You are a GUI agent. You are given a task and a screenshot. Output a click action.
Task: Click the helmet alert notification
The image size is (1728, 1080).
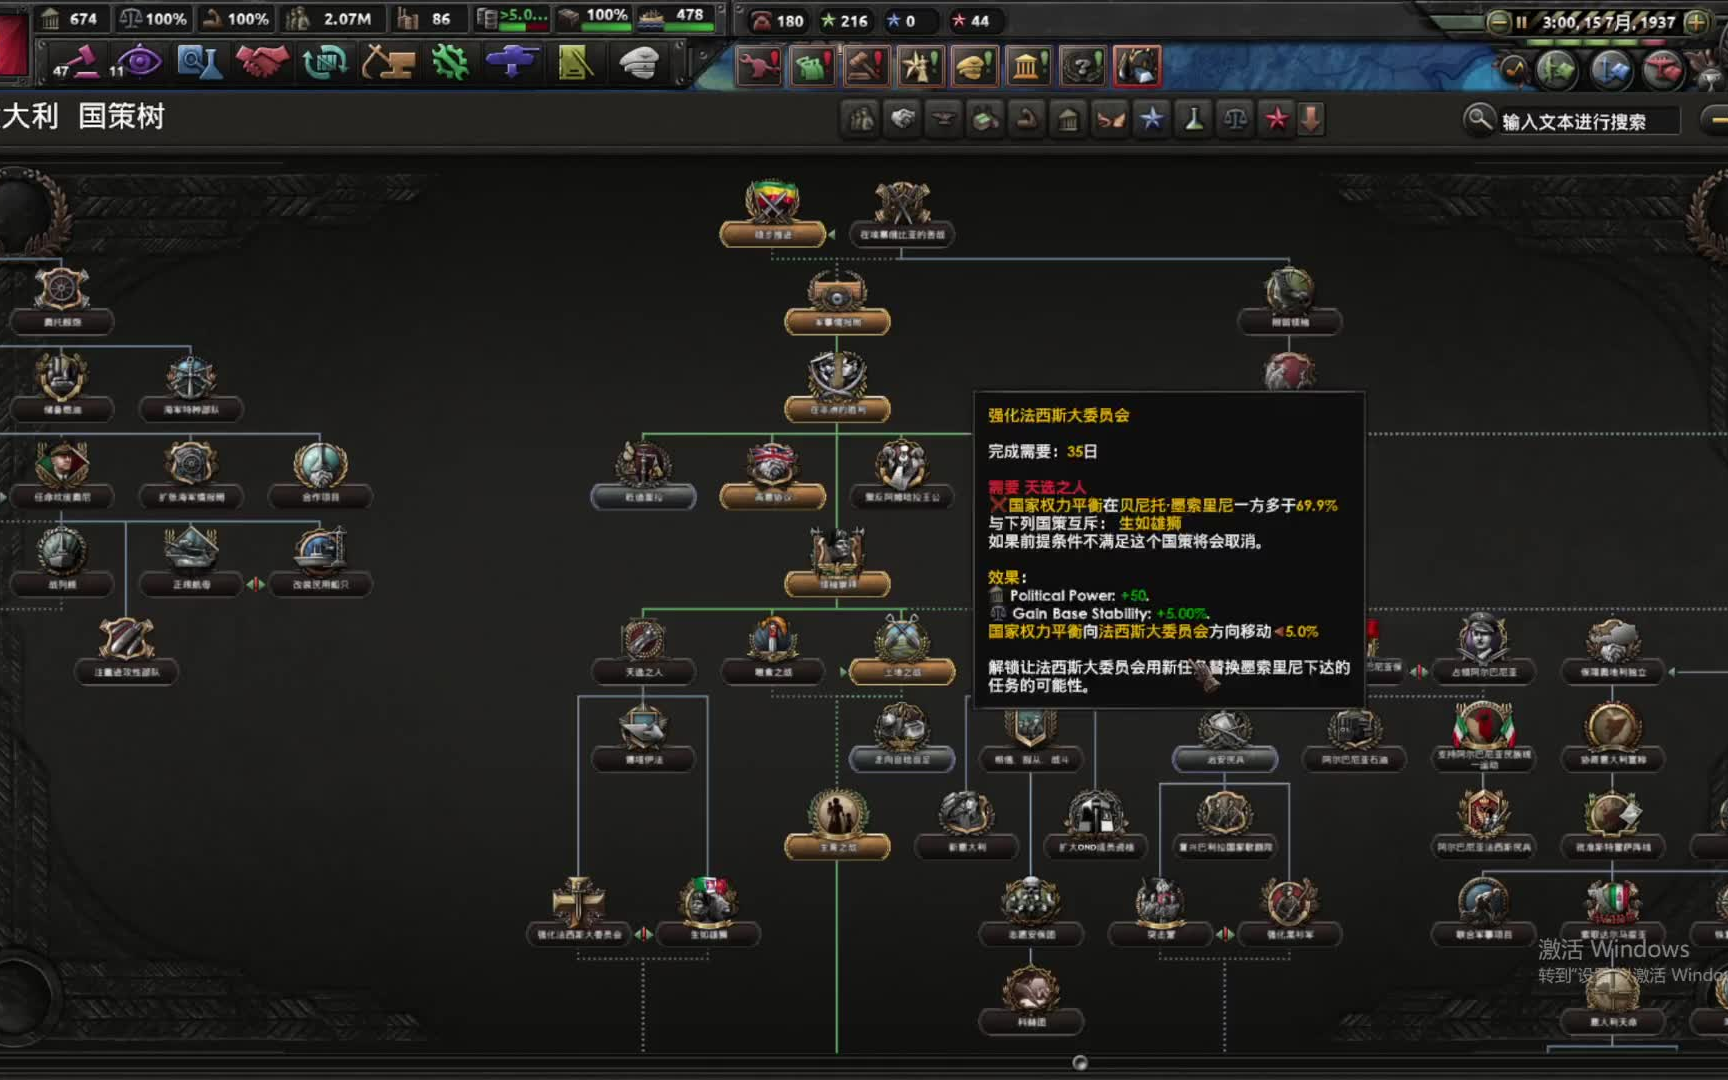[x=974, y=67]
